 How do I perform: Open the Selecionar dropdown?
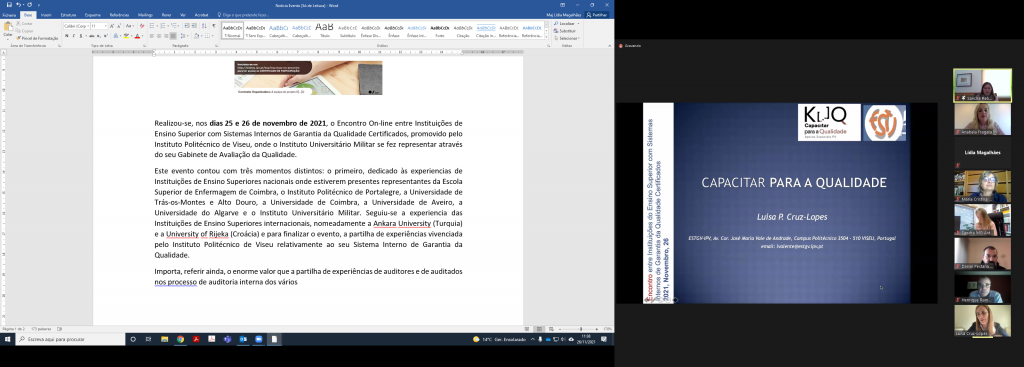click(566, 38)
